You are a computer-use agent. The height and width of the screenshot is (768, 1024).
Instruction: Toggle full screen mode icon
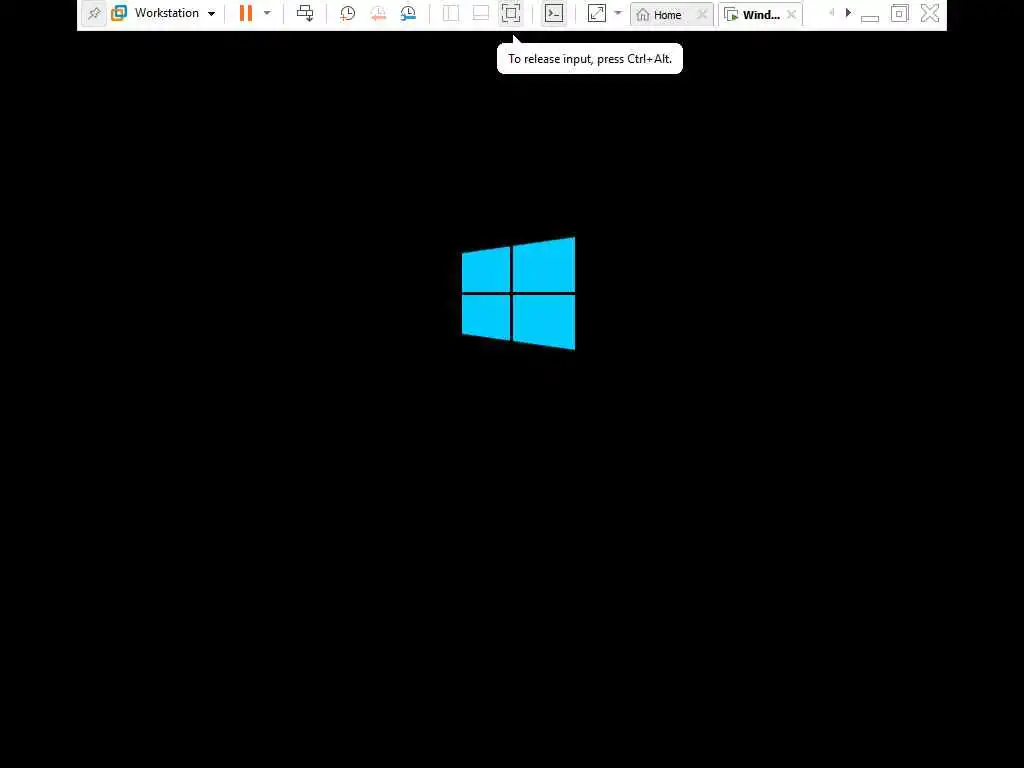click(511, 13)
